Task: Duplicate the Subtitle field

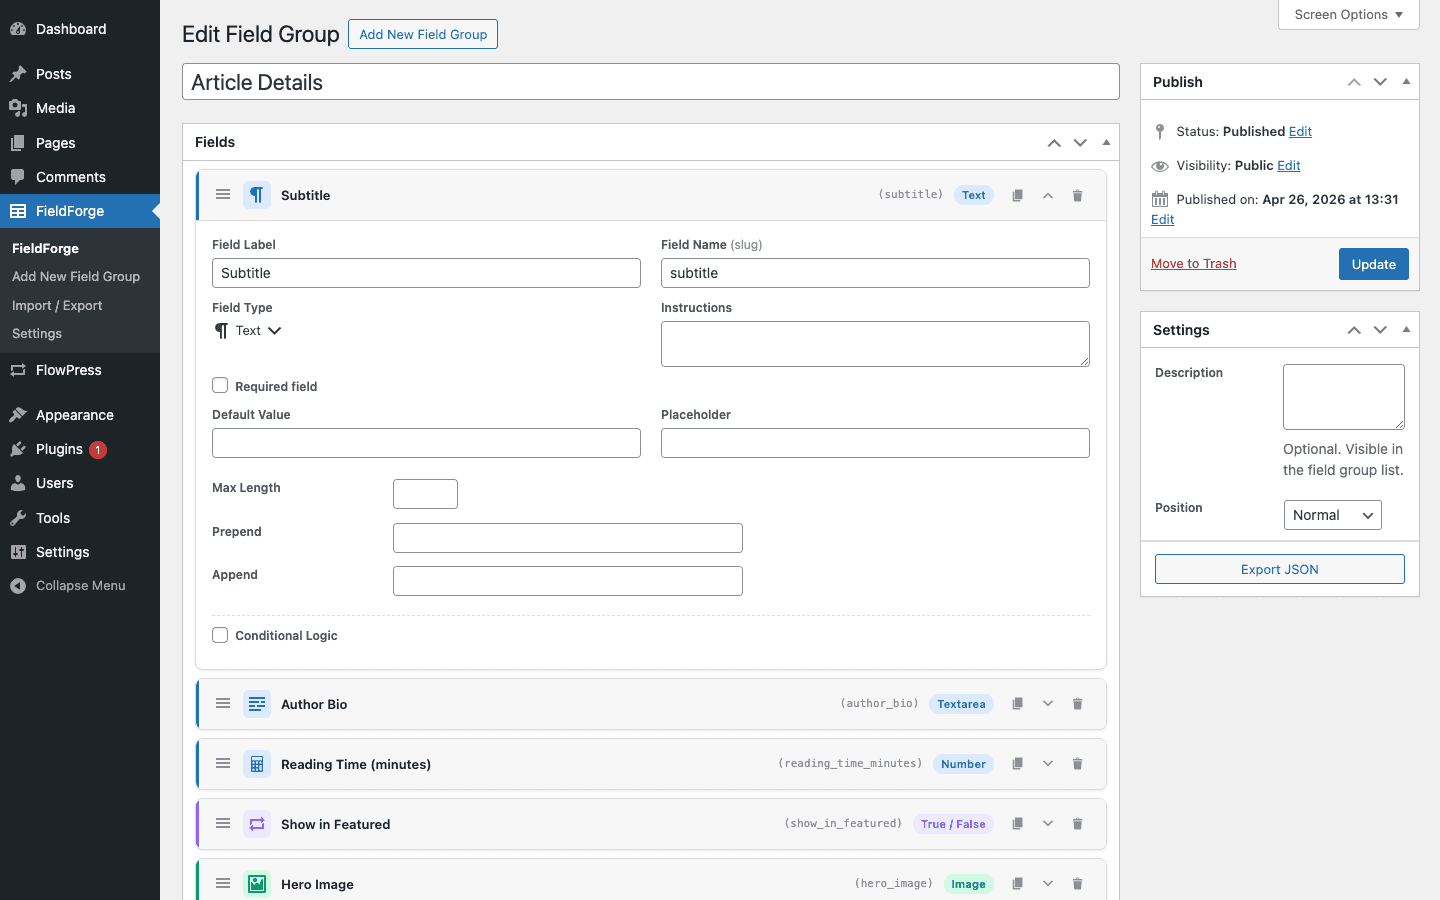Action: pos(1017,195)
